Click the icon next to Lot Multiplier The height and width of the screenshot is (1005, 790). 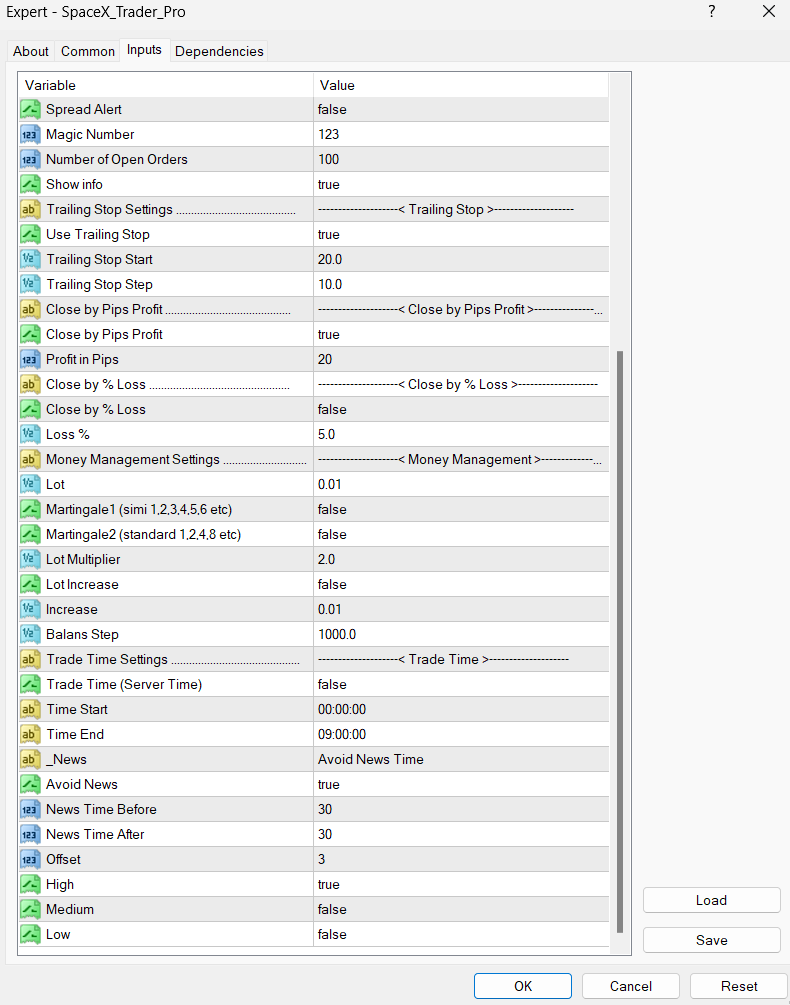[29, 559]
